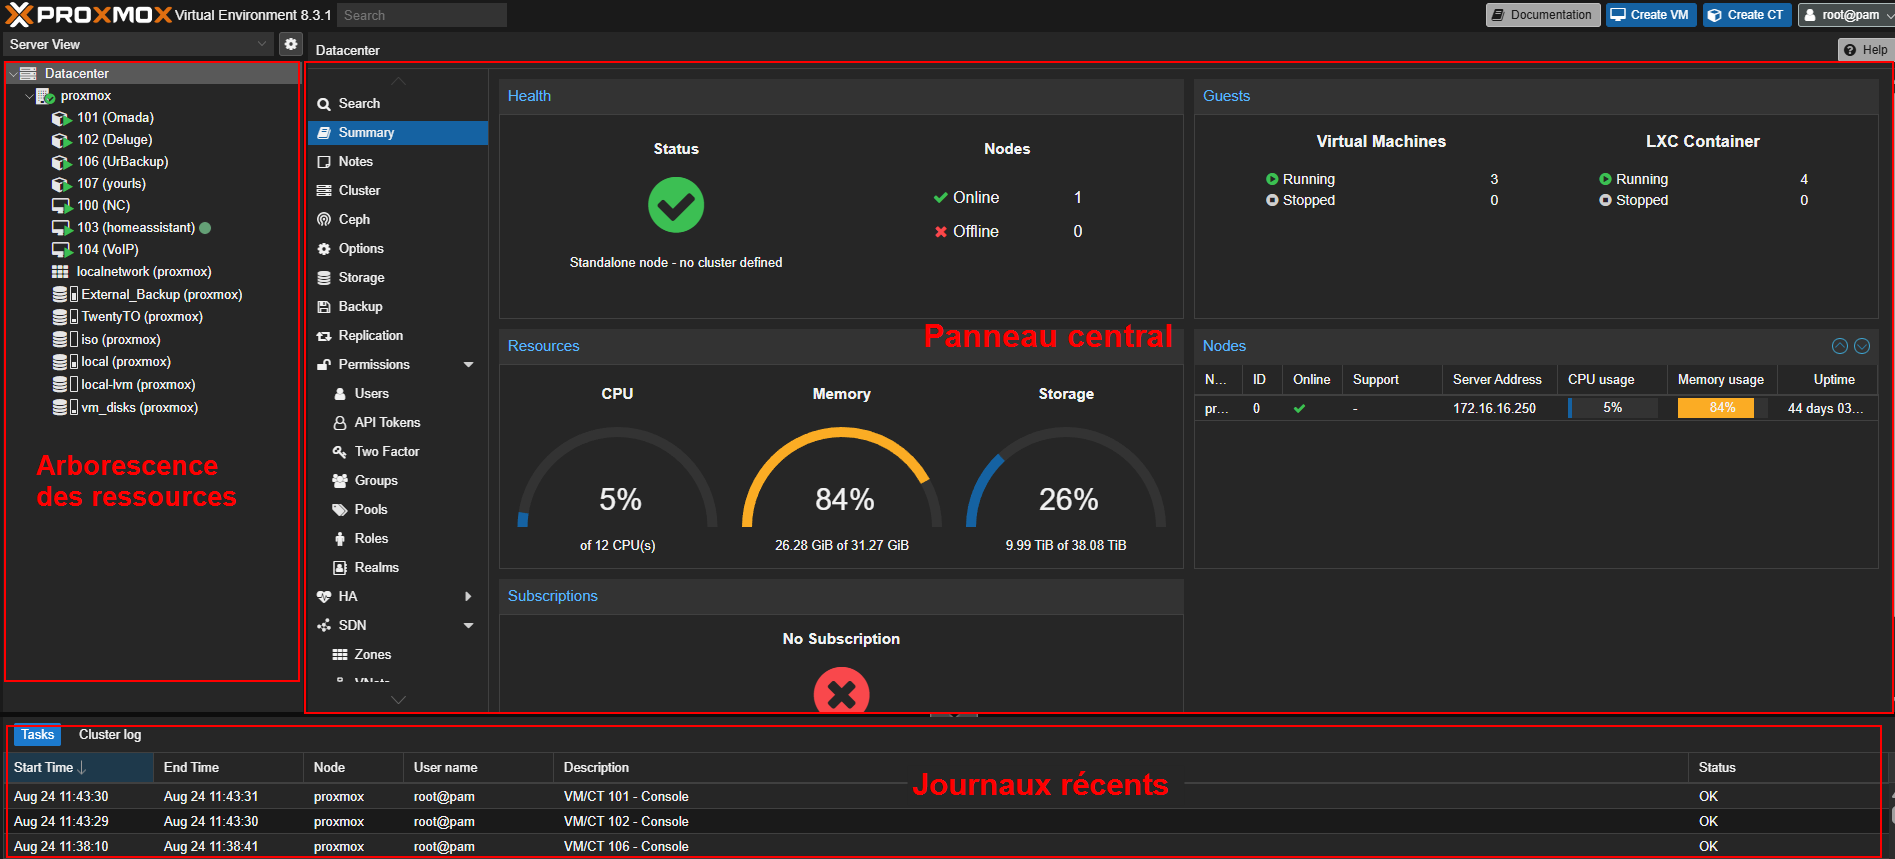Collapse the Permissions submenu
This screenshot has height=859, width=1895.
point(468,365)
